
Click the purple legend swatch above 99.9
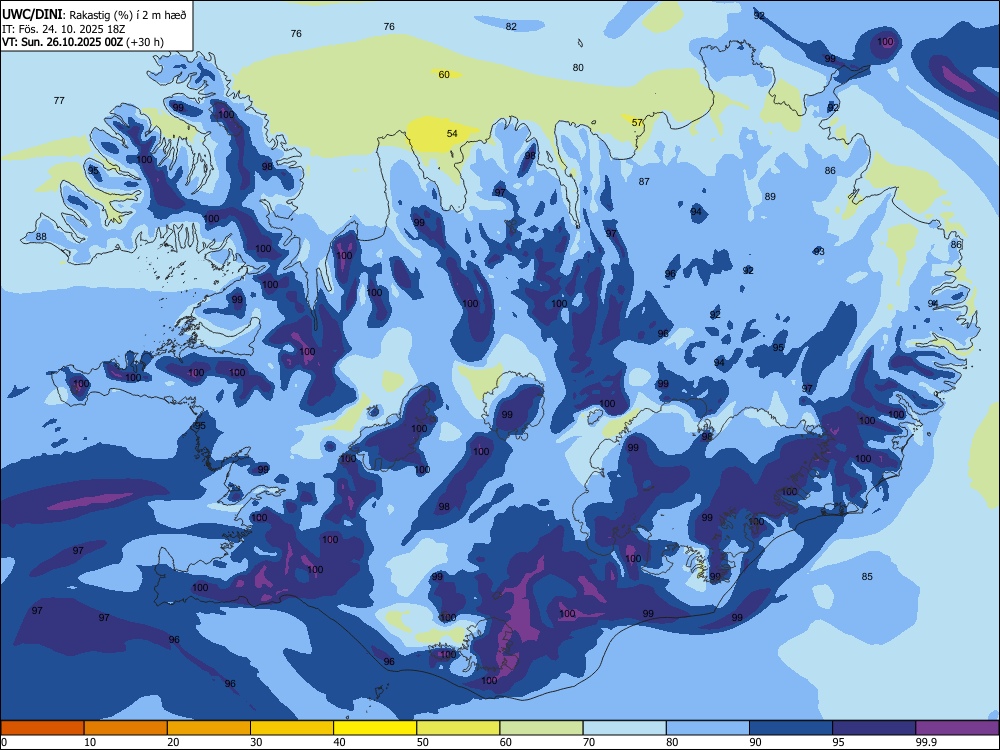coord(957,728)
